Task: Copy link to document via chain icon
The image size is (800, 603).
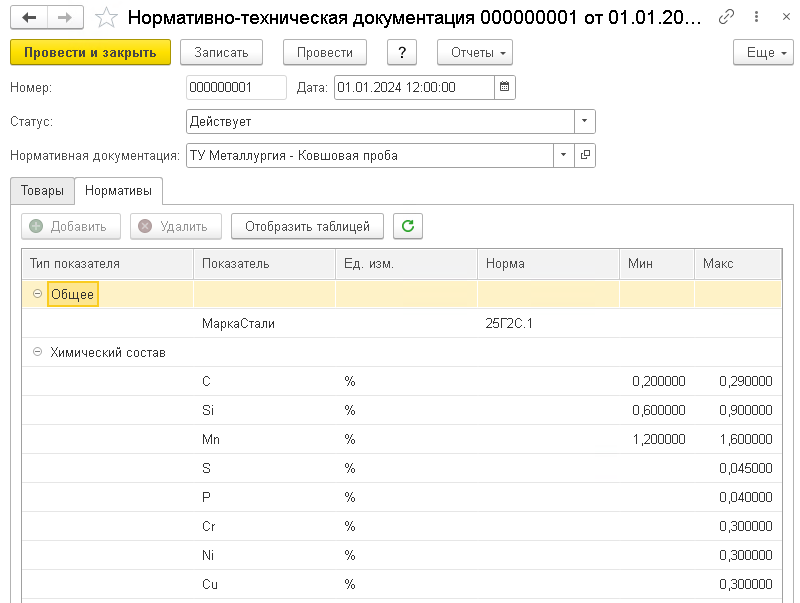Action: pos(727,18)
